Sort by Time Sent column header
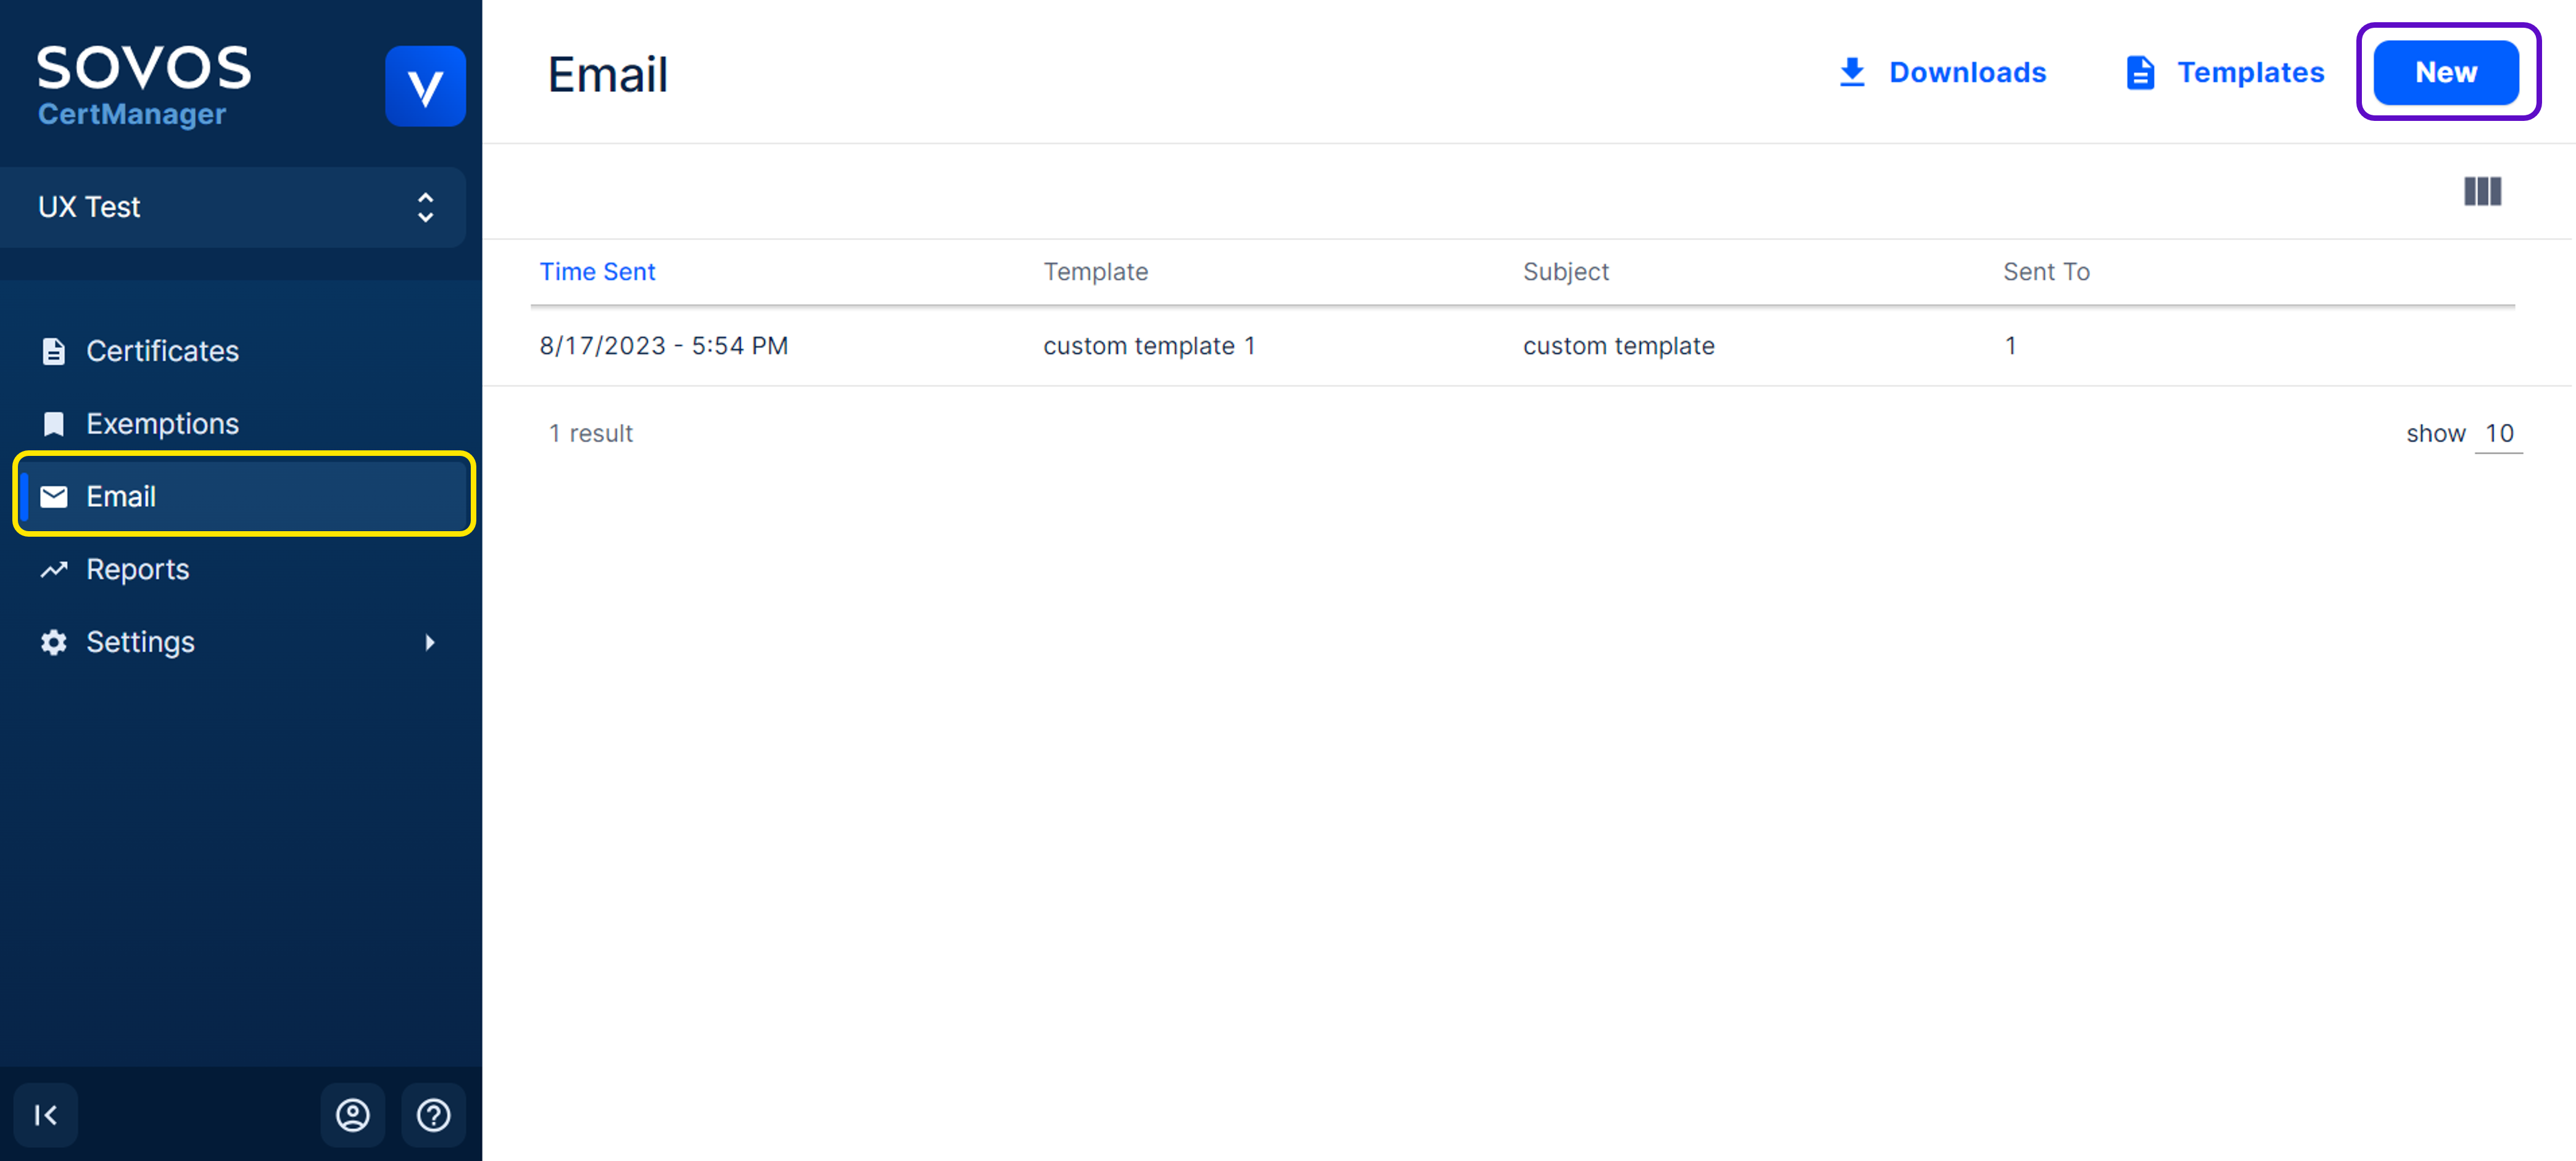This screenshot has width=2576, height=1161. coord(597,271)
